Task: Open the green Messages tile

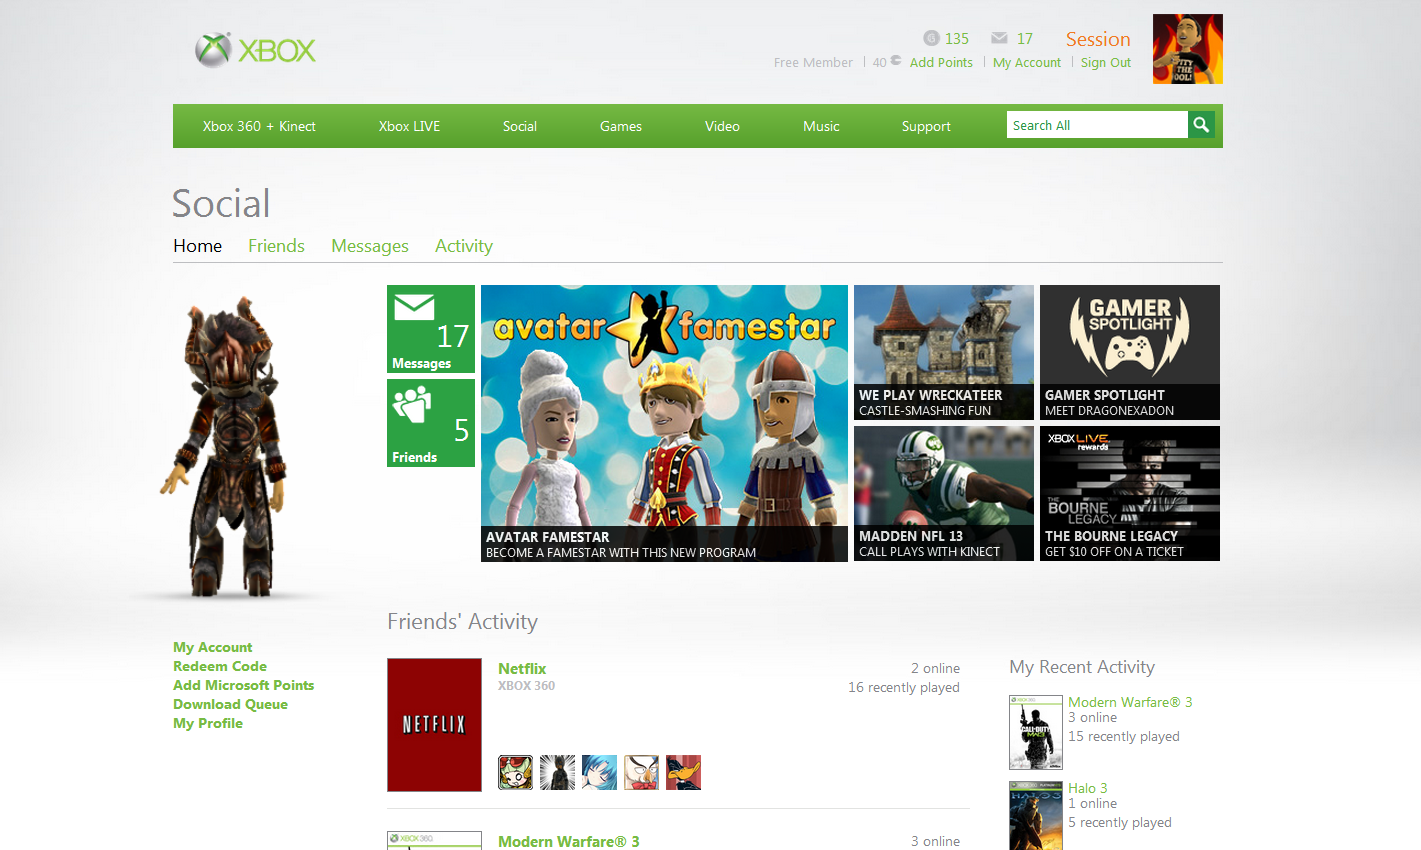Action: (431, 329)
